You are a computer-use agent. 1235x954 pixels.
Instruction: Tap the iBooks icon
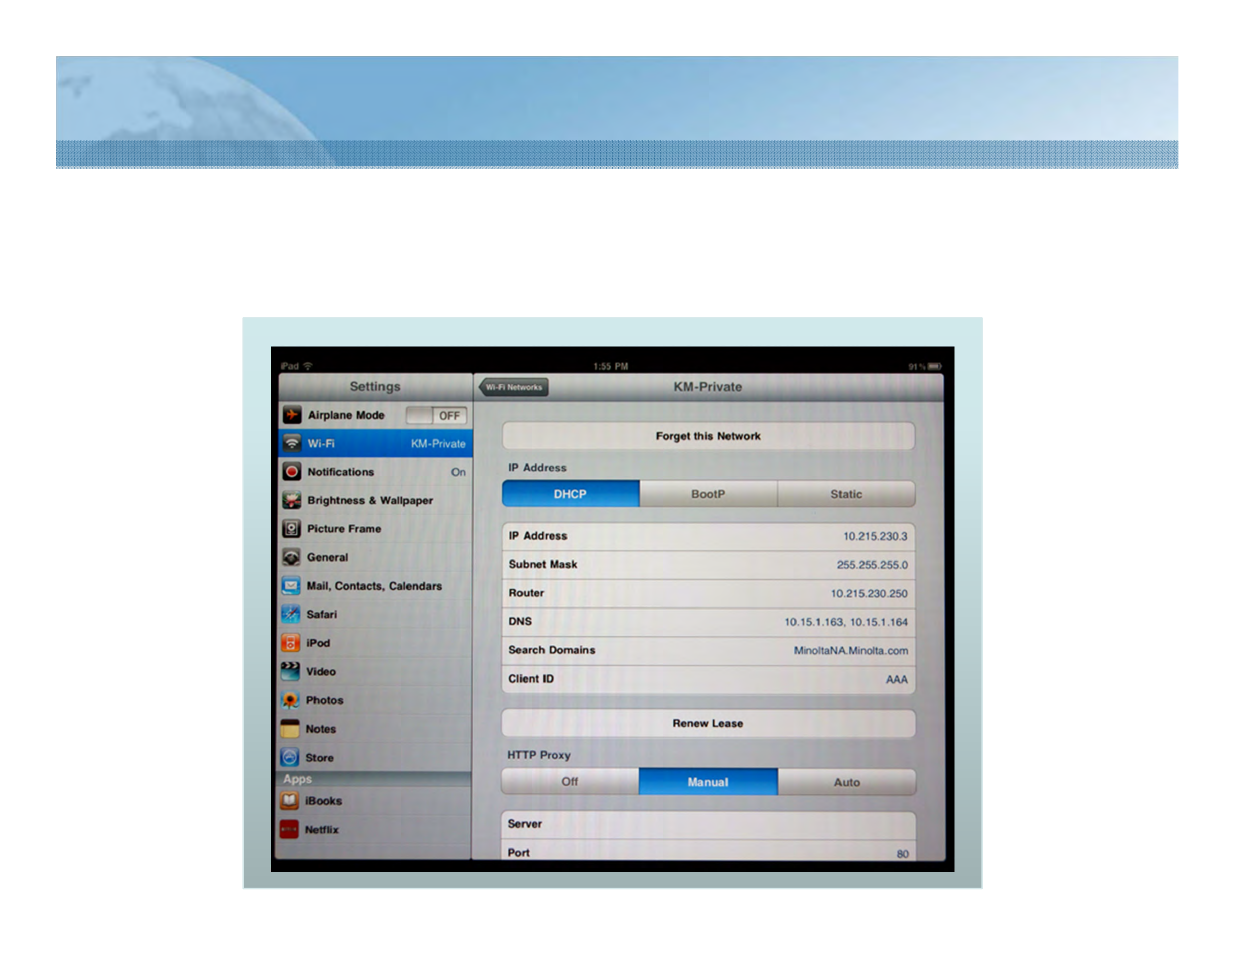(290, 801)
